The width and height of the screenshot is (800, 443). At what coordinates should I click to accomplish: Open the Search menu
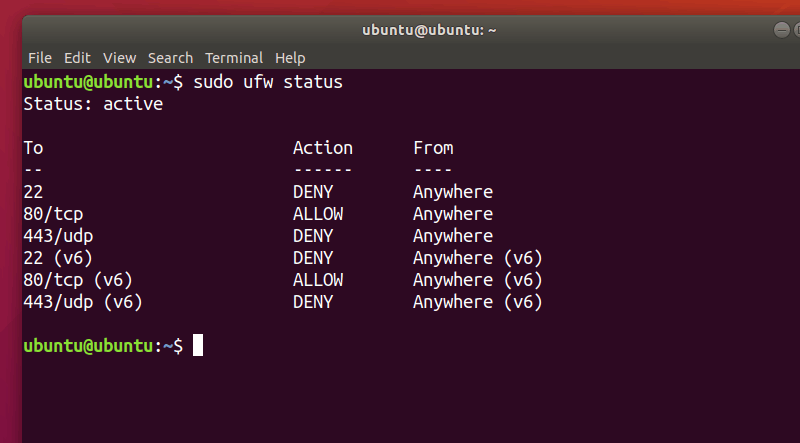170,58
